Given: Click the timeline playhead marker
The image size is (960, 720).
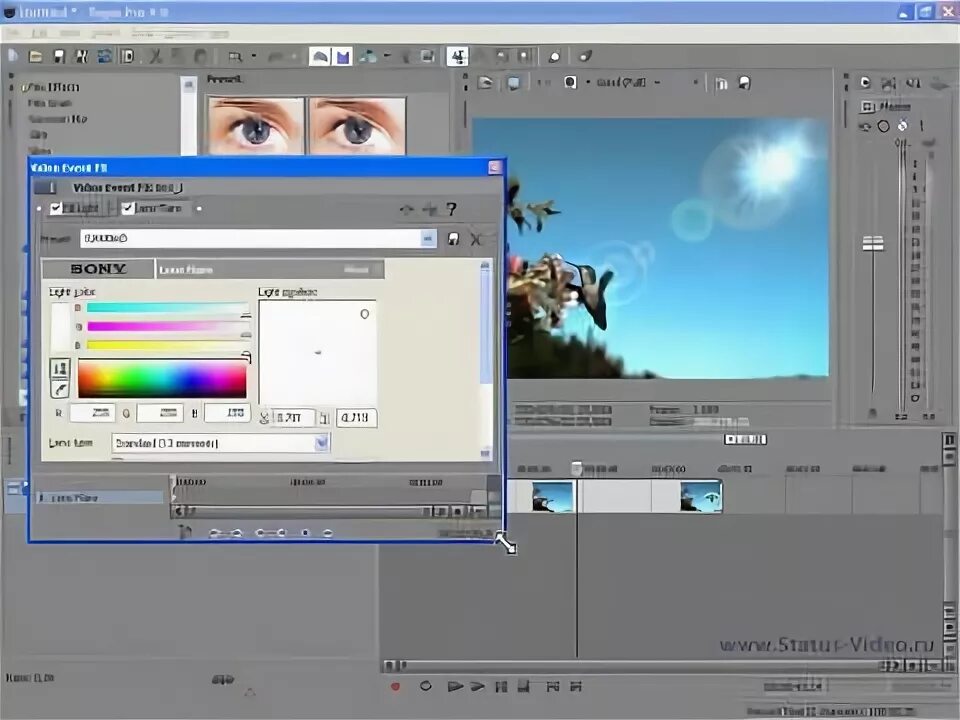Looking at the screenshot, I should click(x=577, y=469).
